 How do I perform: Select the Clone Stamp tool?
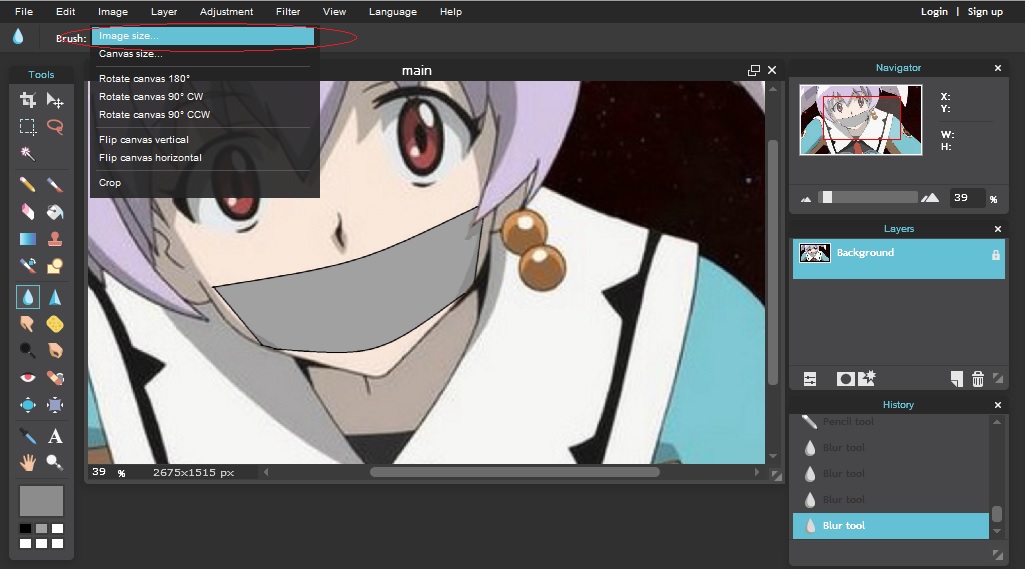(x=55, y=239)
